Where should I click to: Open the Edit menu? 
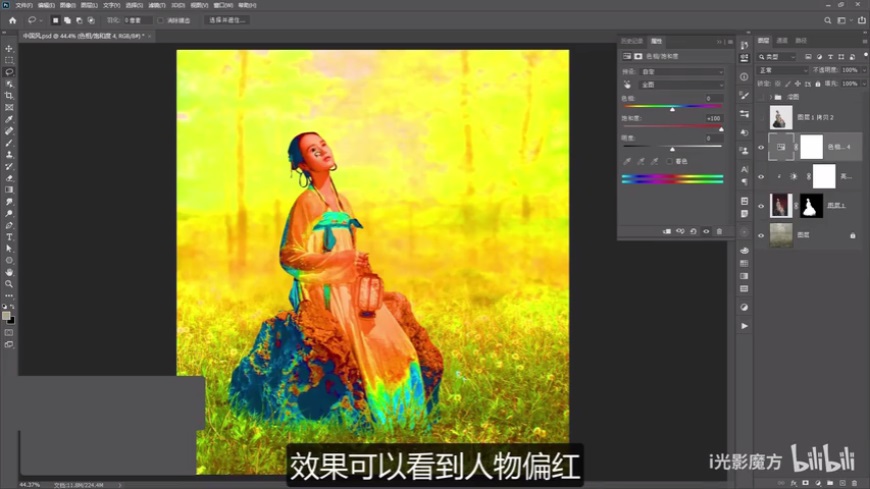tap(46, 5)
